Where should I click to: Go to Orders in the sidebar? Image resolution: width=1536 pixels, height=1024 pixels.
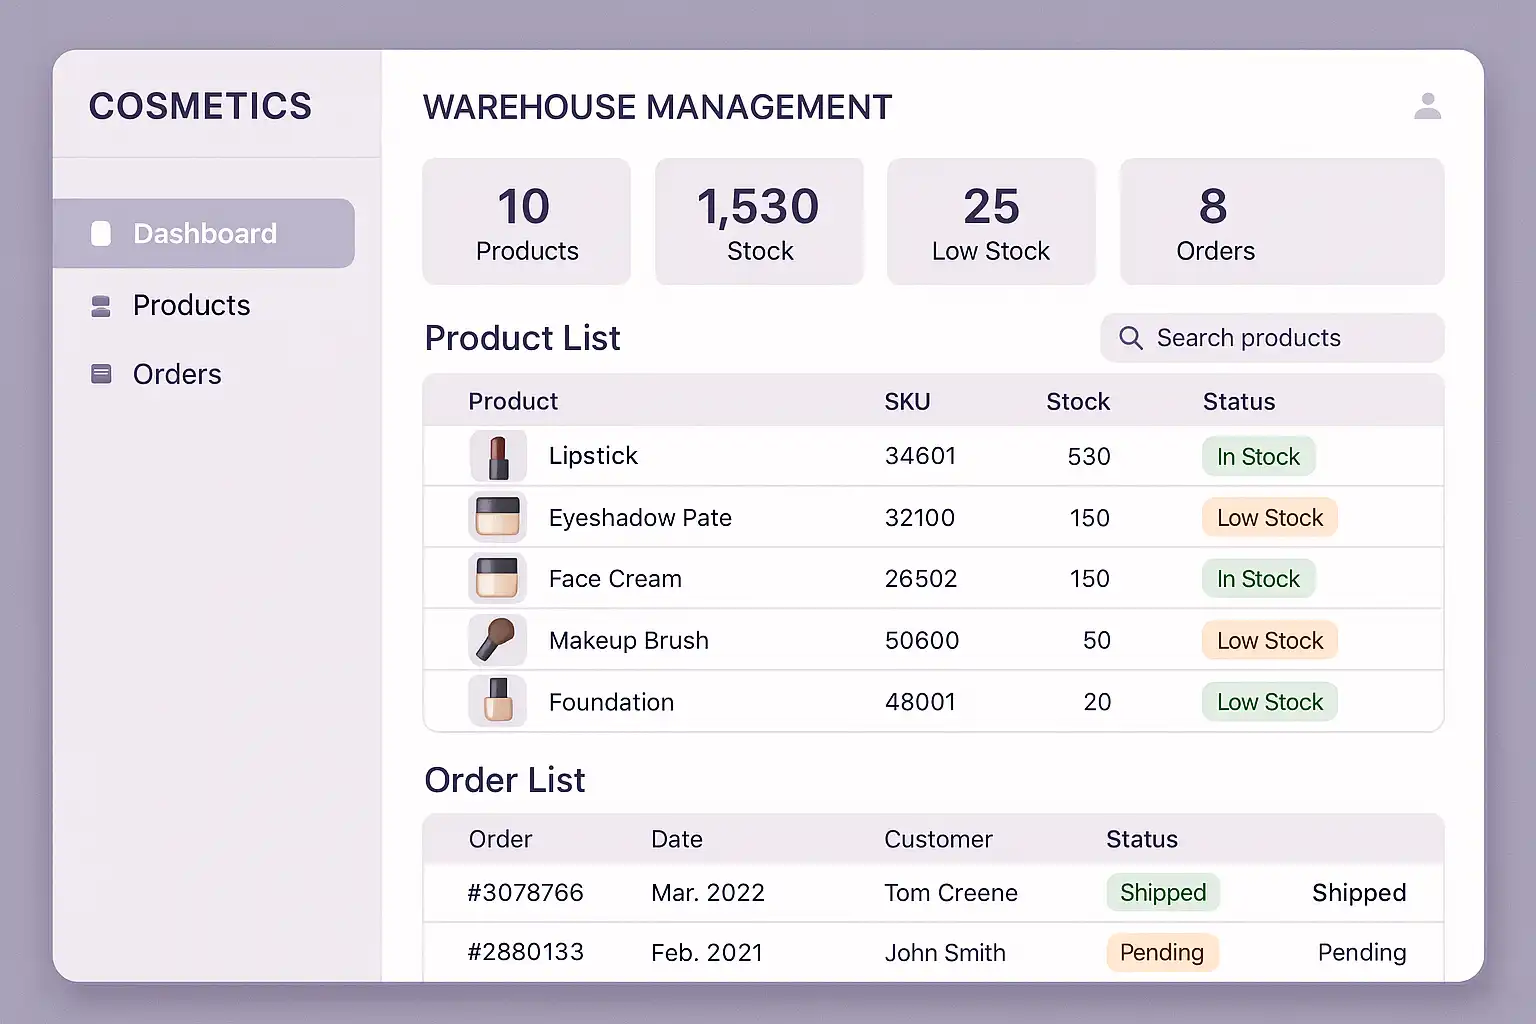coord(177,374)
